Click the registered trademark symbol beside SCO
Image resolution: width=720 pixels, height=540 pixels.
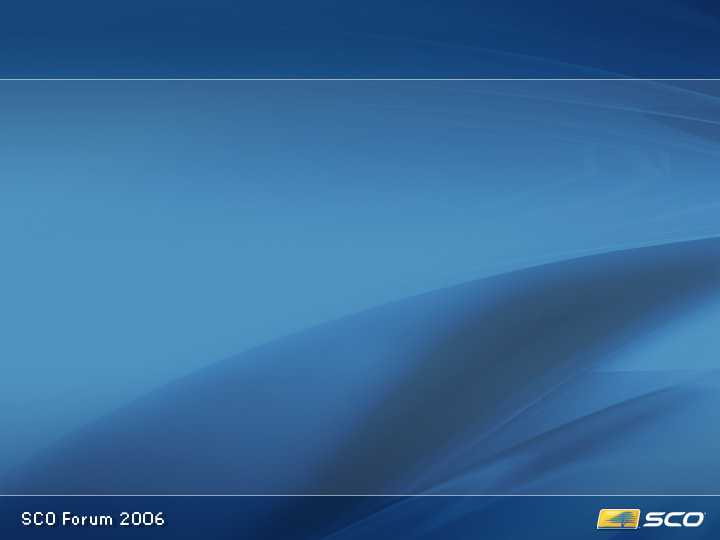click(706, 513)
